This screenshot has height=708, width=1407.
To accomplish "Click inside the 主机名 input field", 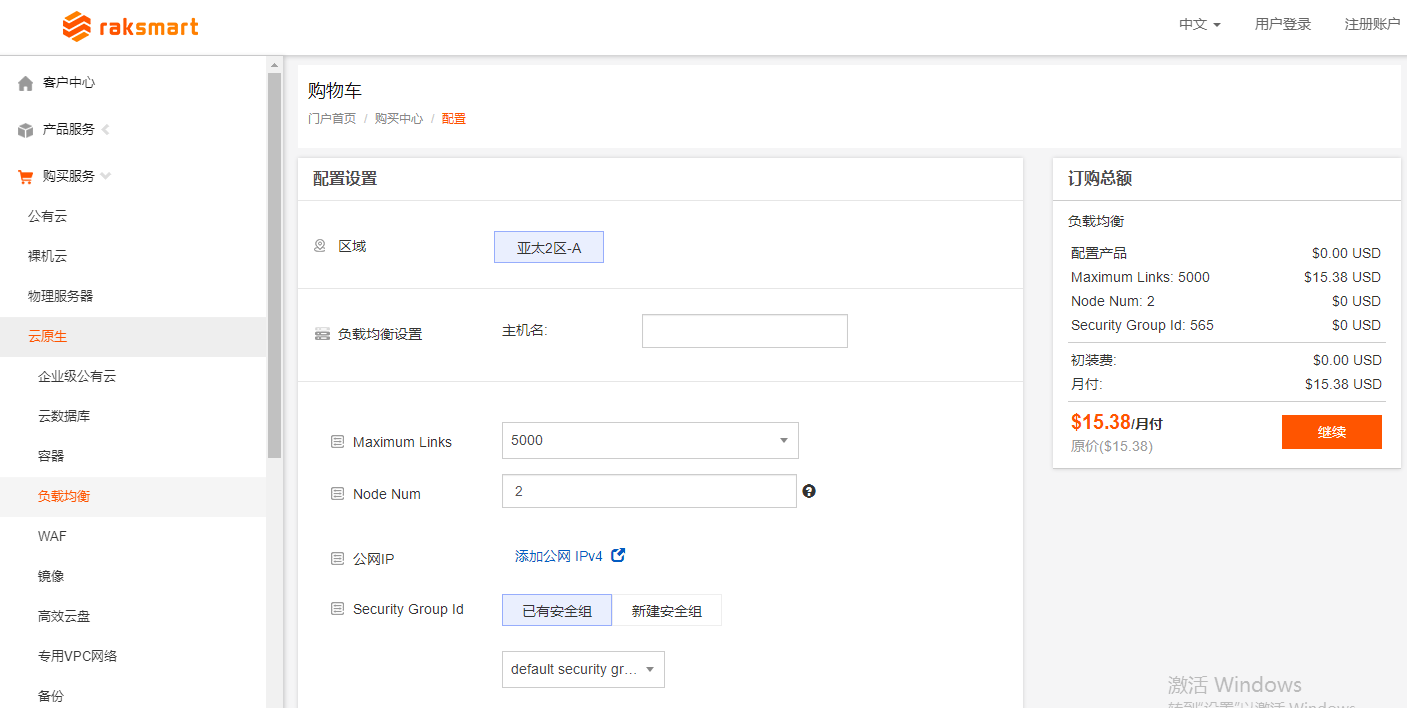I will pos(744,330).
